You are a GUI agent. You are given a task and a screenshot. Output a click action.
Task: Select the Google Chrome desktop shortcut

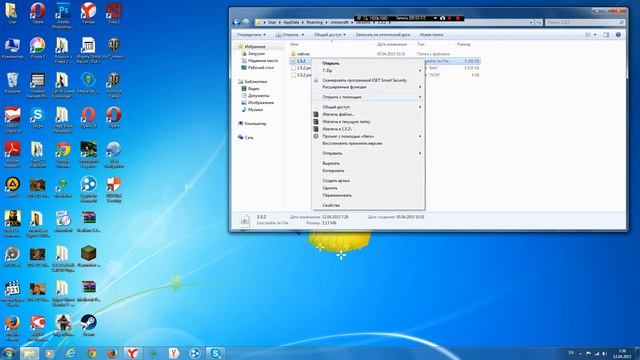point(63,154)
